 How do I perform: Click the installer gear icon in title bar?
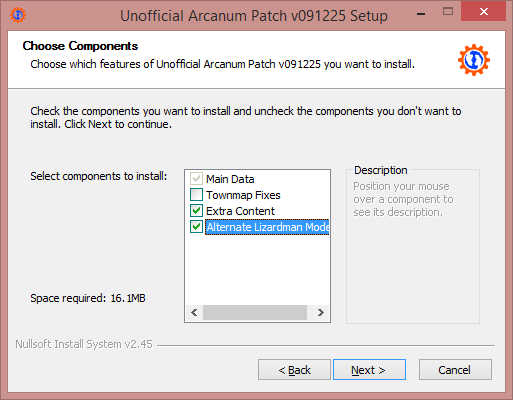click(x=17, y=15)
